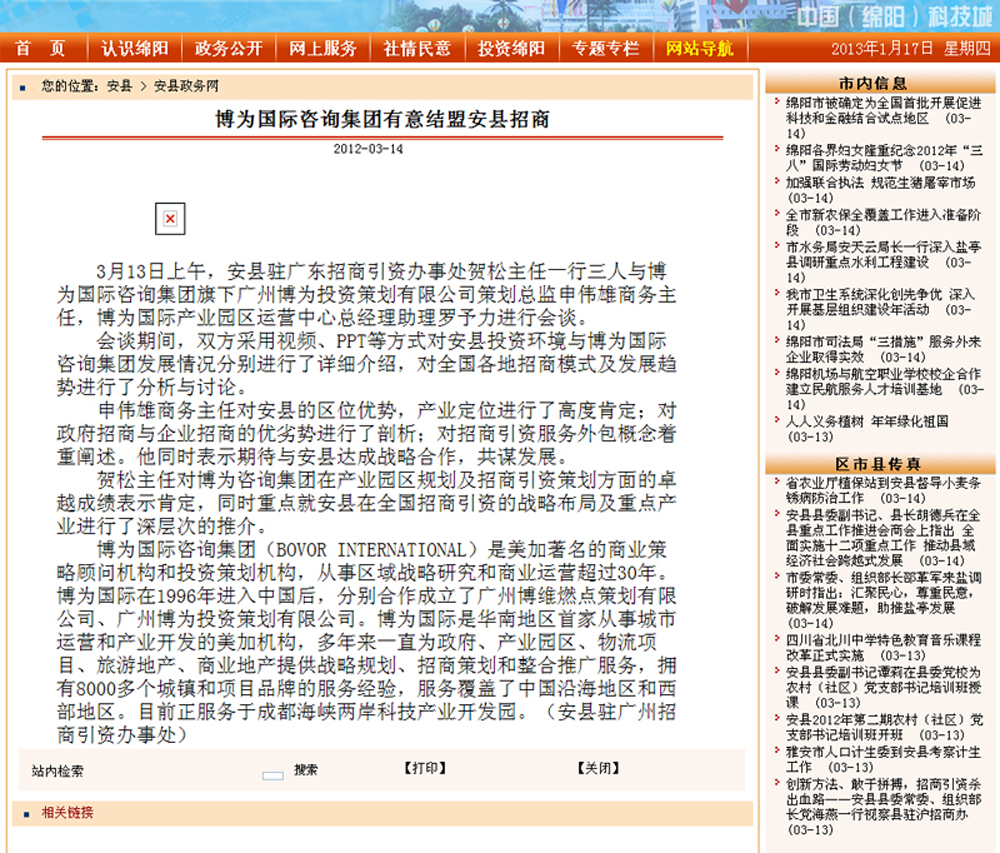
Task: Click the 中国（绵阳）科技城 banner logo
Action: pos(894,17)
